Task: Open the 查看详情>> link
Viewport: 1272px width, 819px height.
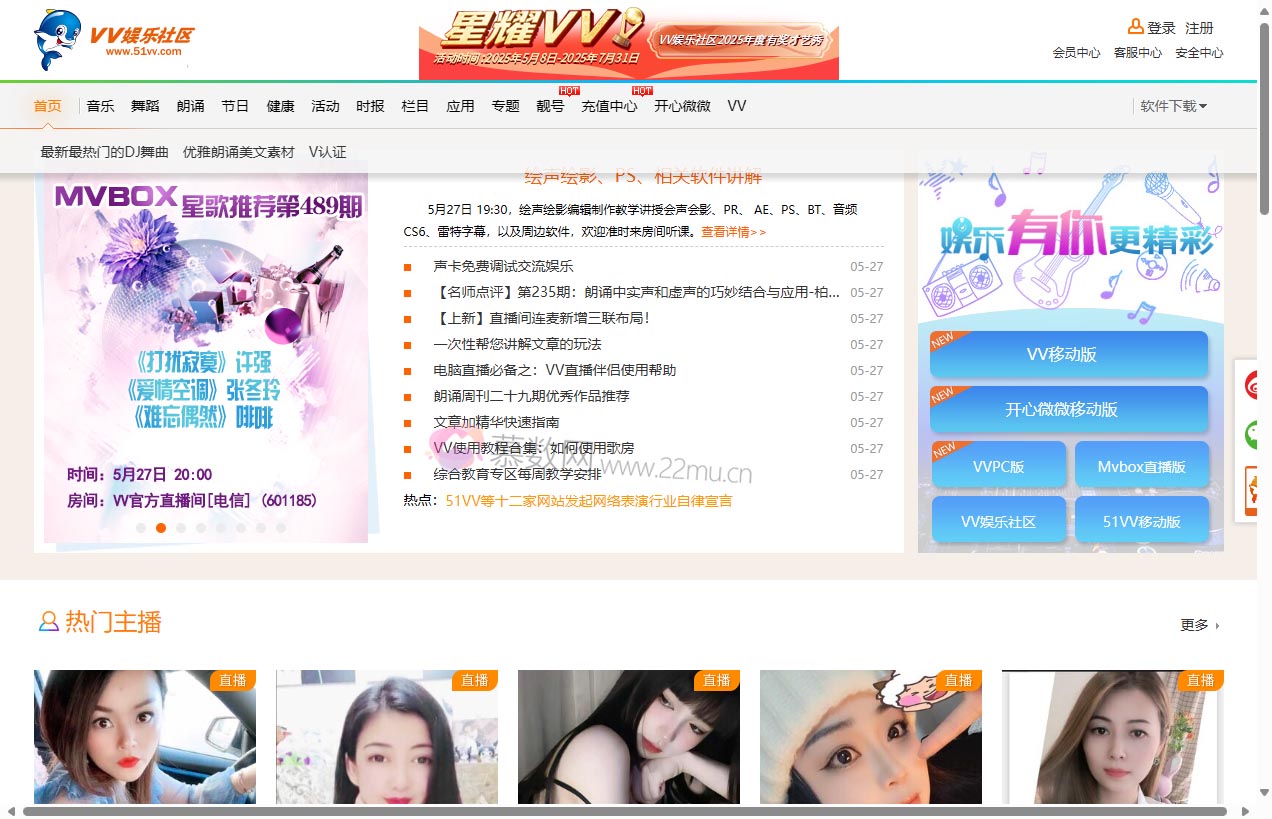Action: (731, 231)
